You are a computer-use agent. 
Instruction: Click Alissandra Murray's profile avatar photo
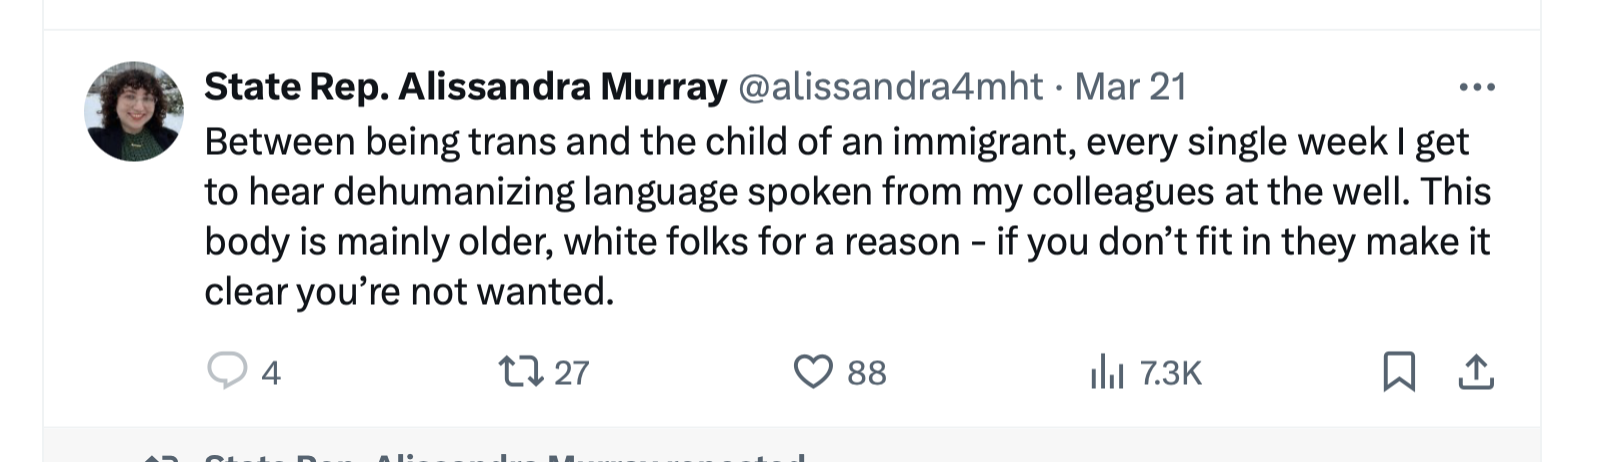point(134,111)
